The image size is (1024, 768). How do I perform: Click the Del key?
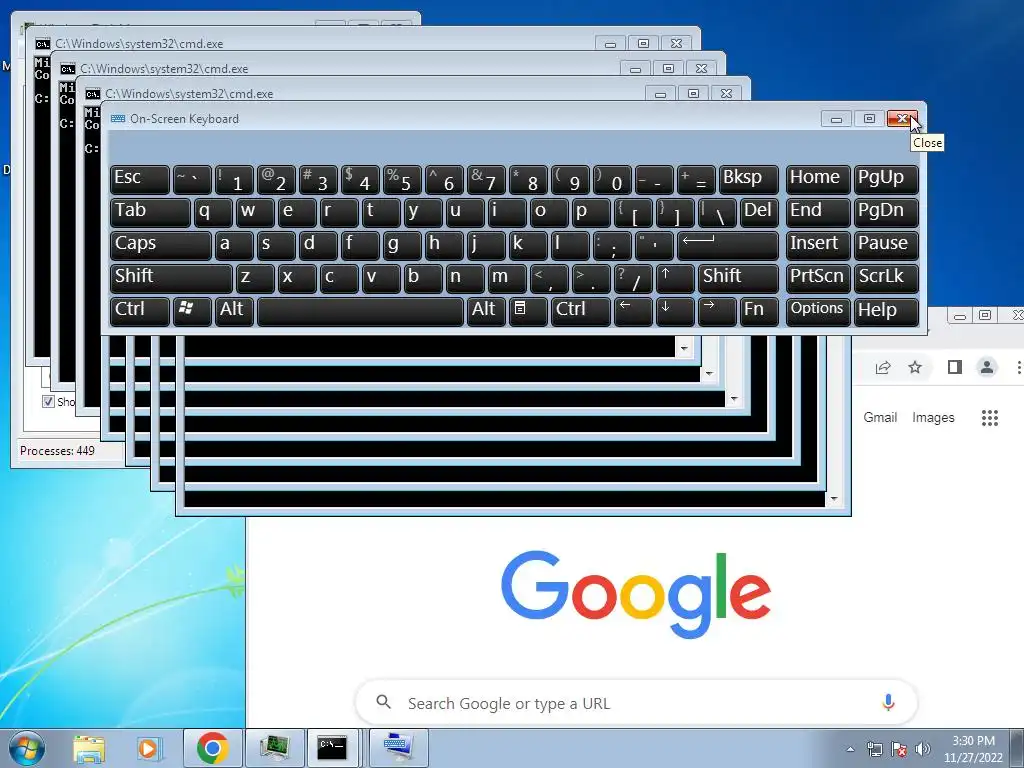(760, 212)
